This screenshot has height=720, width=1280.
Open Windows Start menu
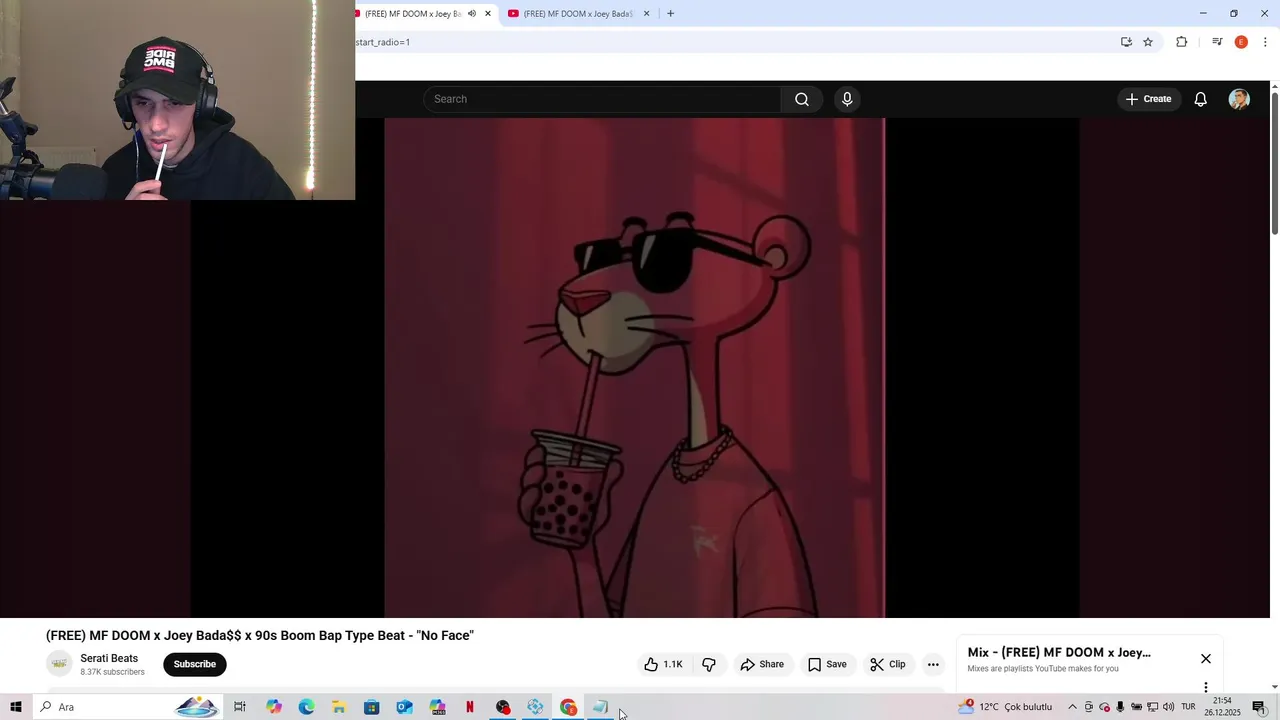15,707
